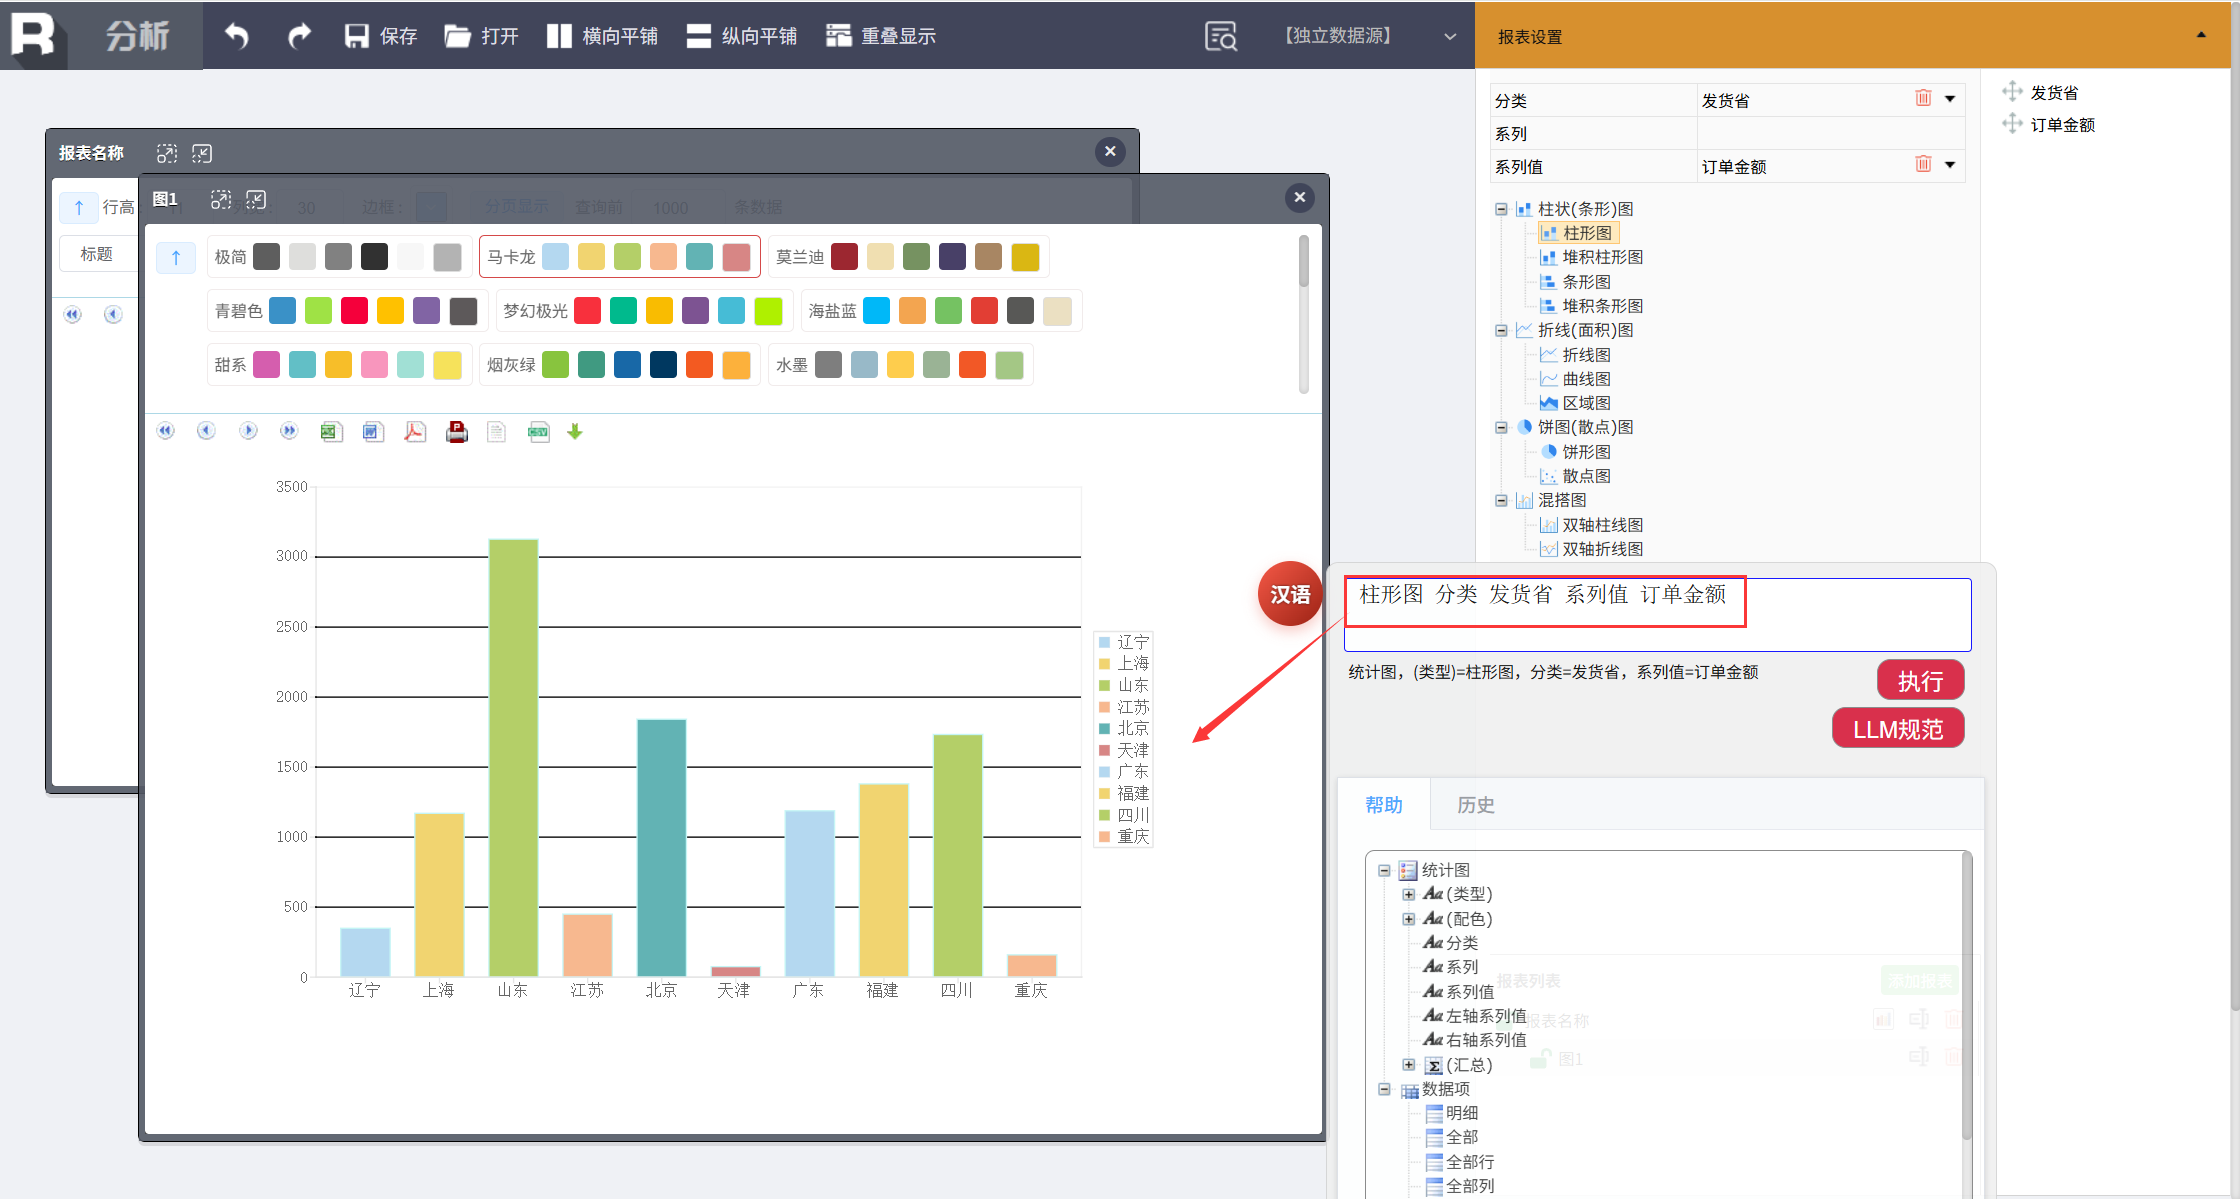Click the Chinese command text input box
This screenshot has width=2240, height=1199.
pos(1656,614)
